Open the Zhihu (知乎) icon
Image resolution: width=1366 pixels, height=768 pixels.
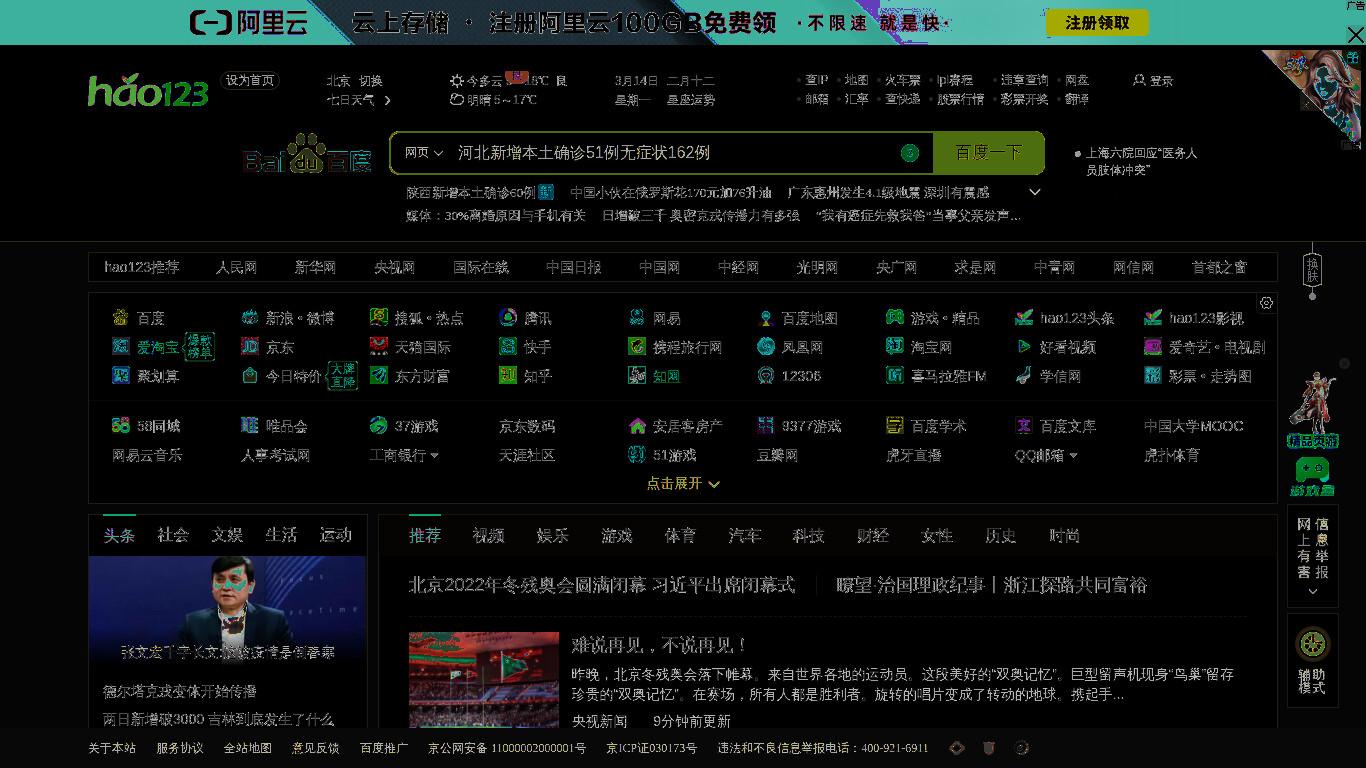point(508,376)
